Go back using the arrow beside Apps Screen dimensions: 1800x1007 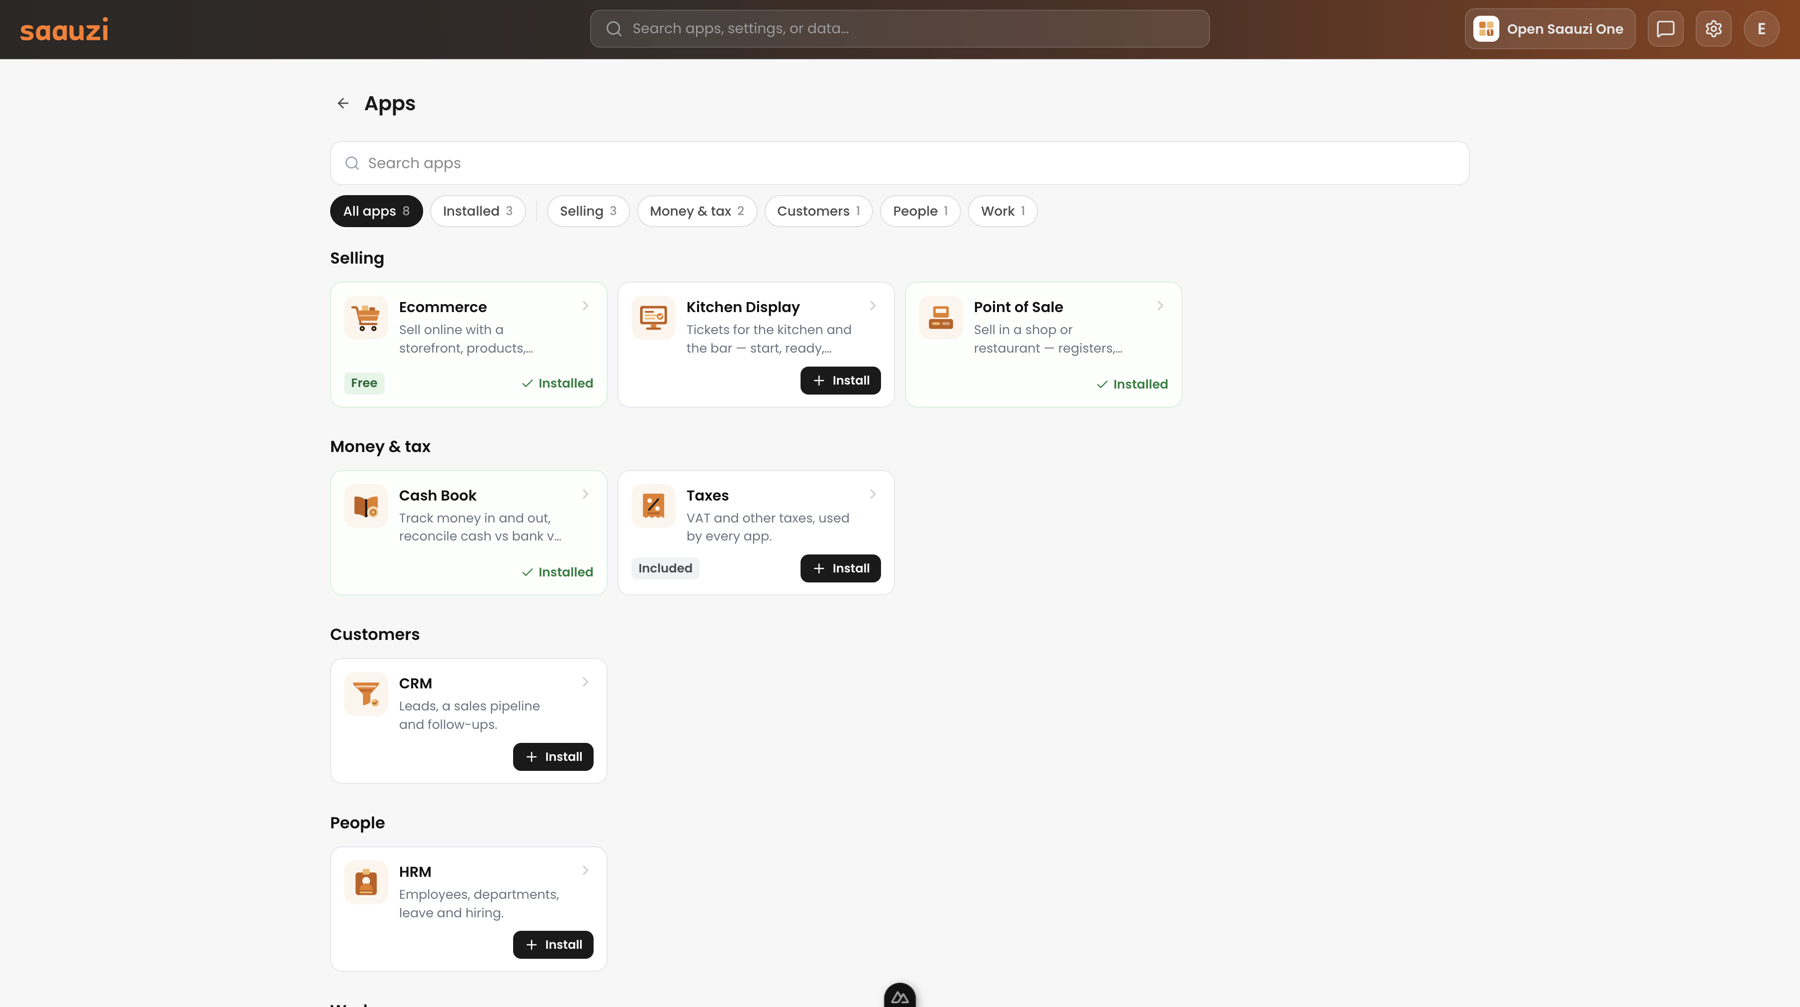coord(343,103)
